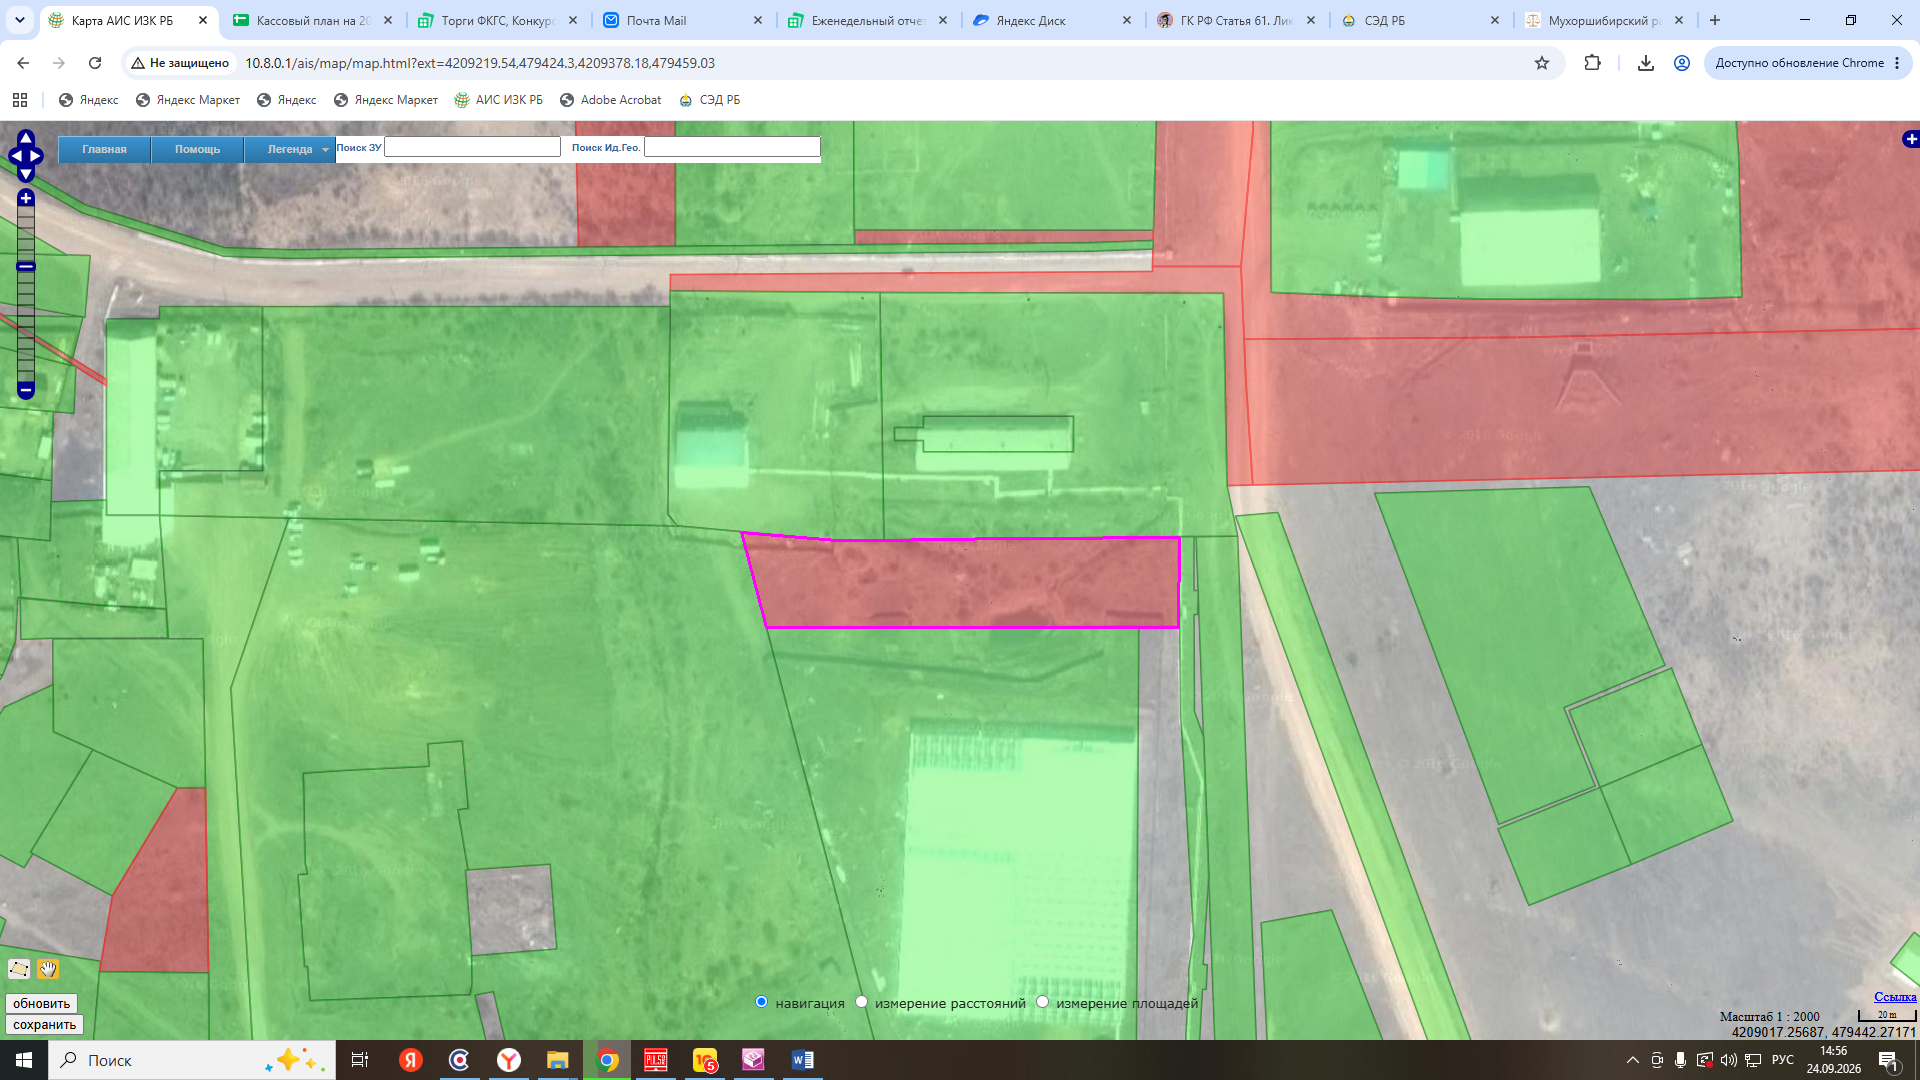Open the Chrome tab search dropdown
The height and width of the screenshot is (1080, 1920).
coord(19,20)
